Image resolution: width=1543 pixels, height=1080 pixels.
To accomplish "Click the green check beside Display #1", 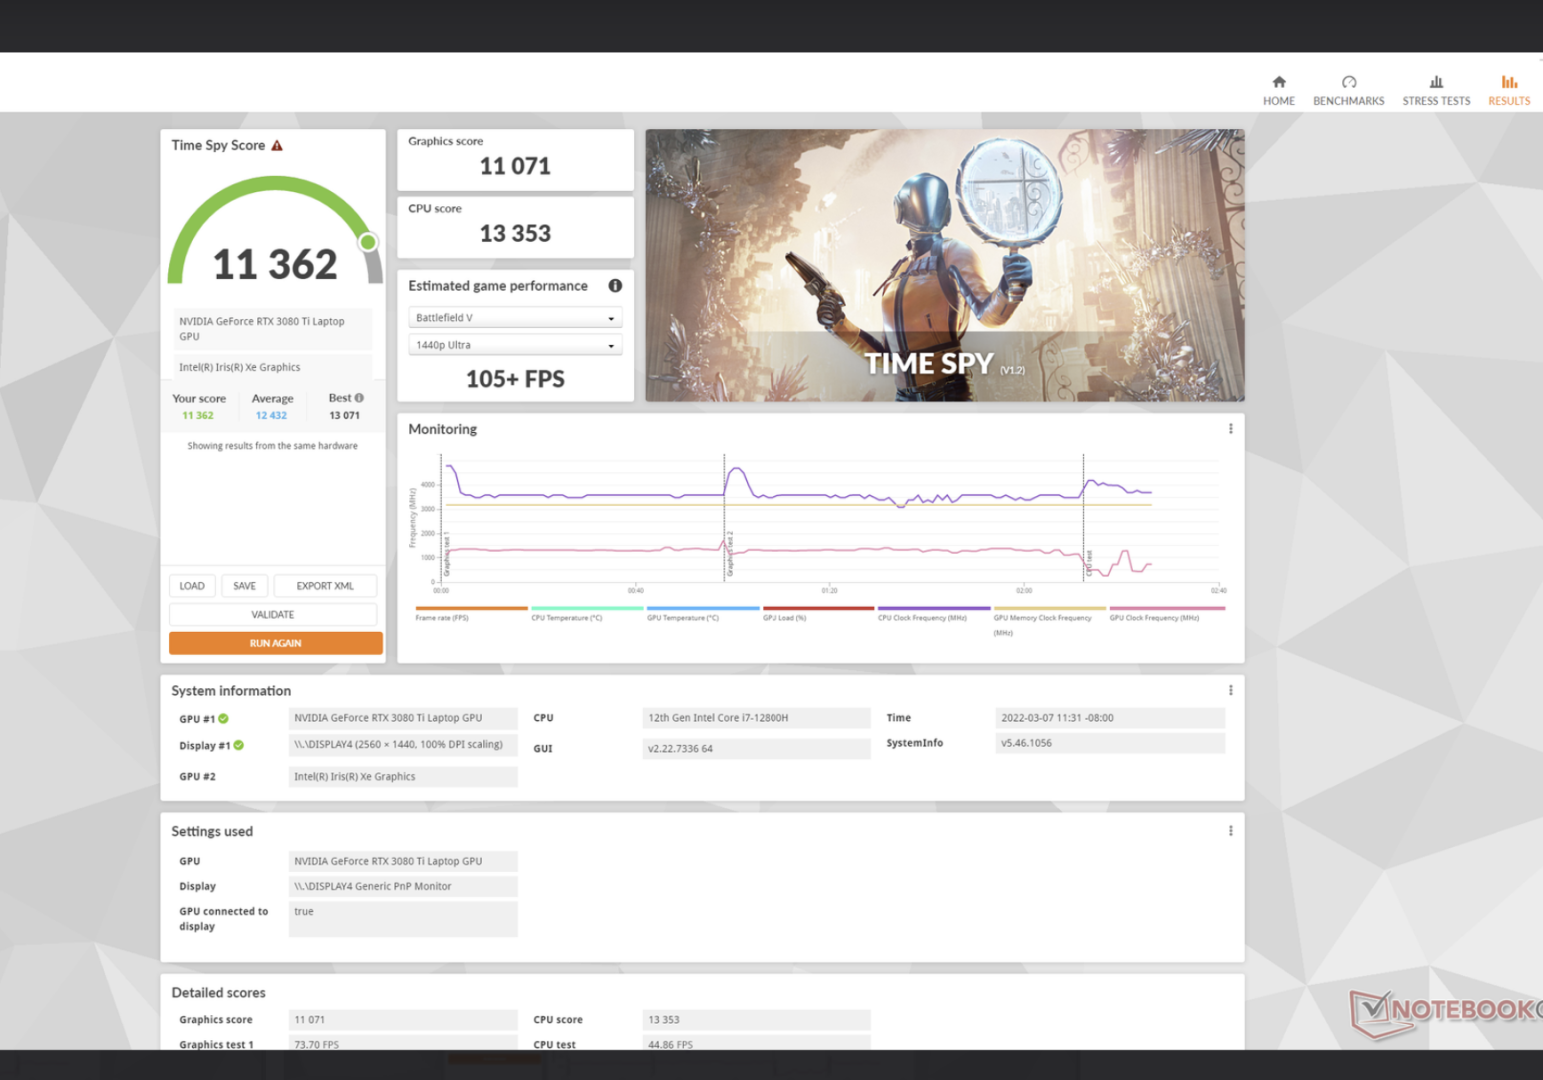I will tap(238, 745).
